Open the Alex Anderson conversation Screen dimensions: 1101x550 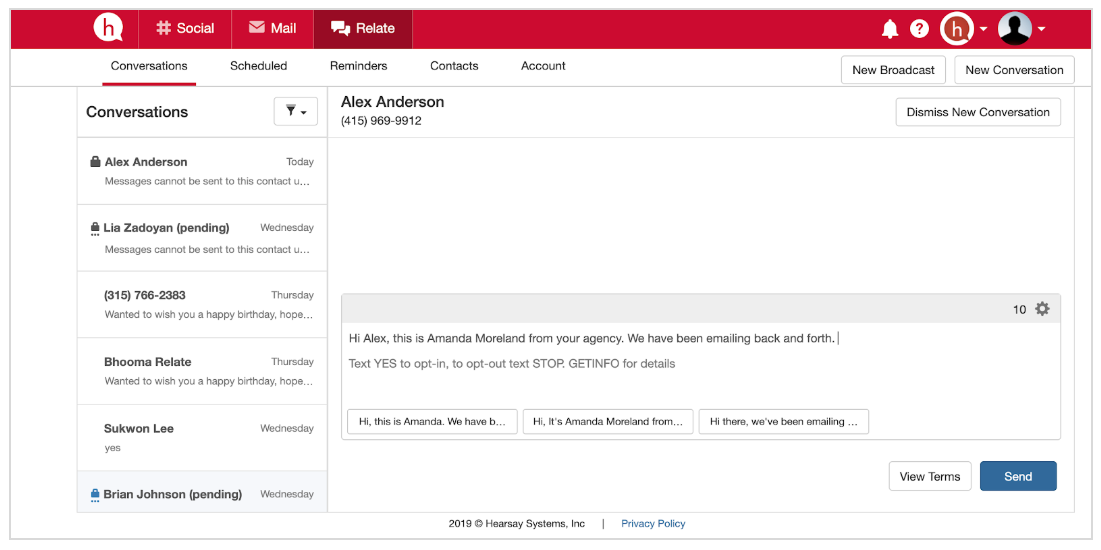(x=202, y=171)
